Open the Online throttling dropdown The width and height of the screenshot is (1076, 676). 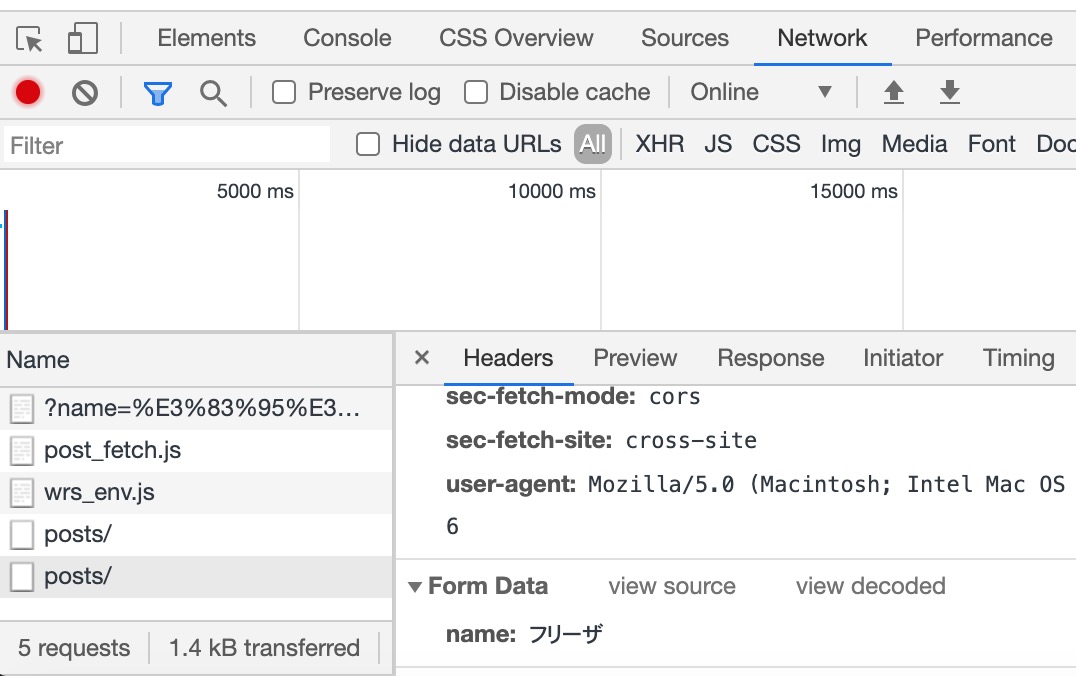click(x=761, y=92)
